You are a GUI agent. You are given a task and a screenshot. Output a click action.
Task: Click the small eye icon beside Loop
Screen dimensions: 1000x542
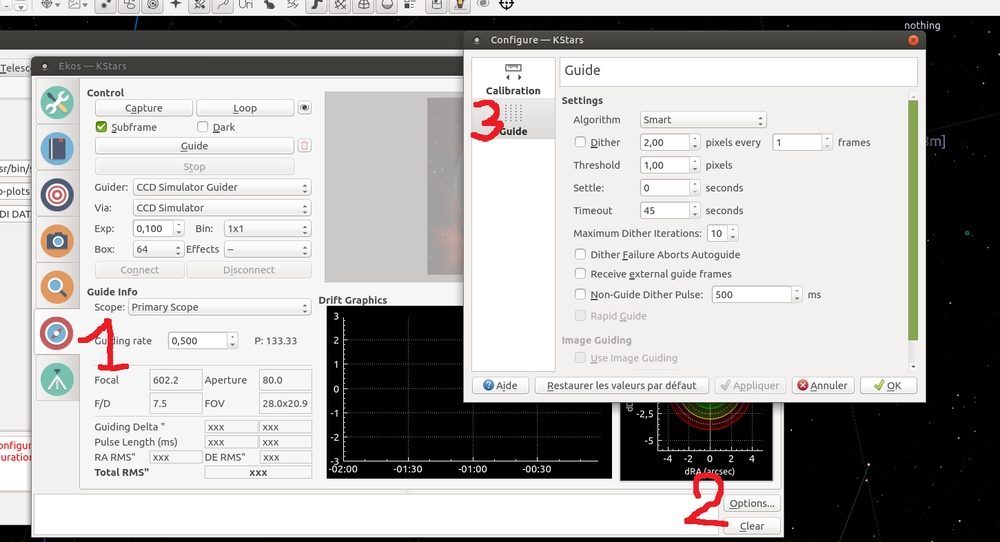tap(305, 108)
